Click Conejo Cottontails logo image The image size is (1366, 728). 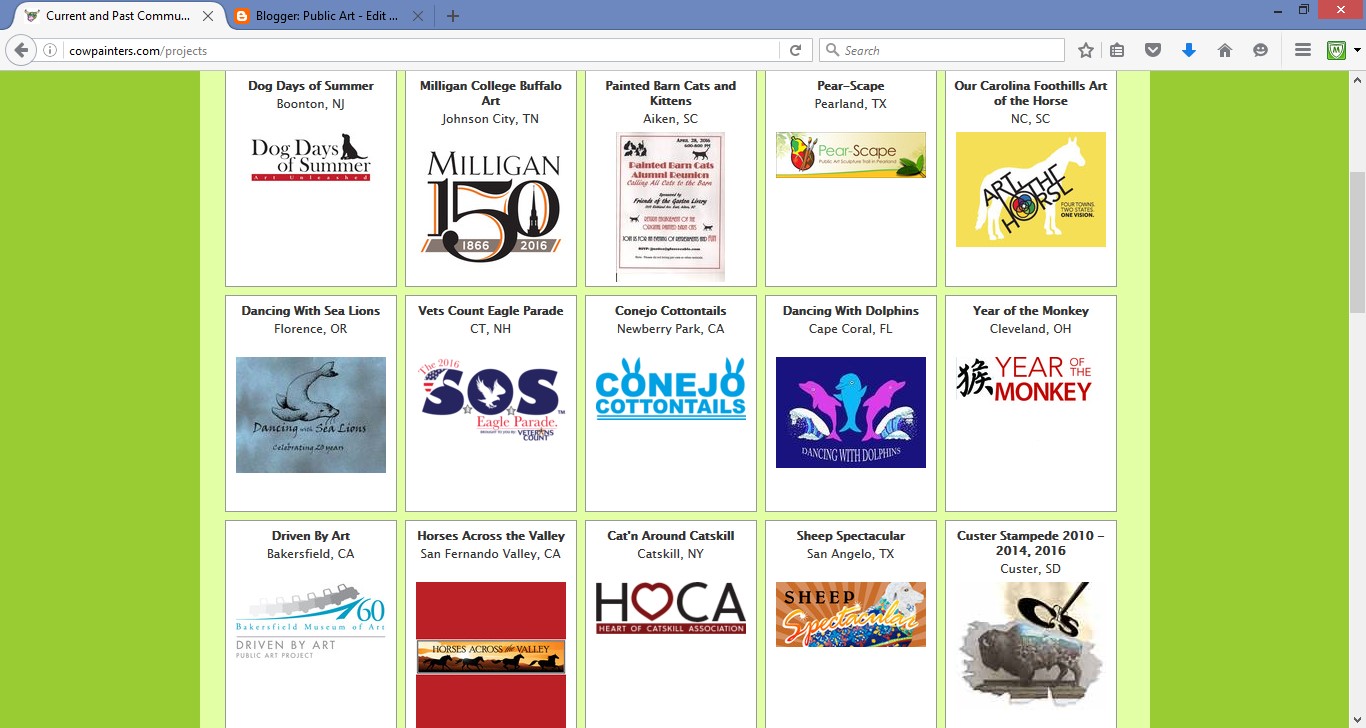671,388
